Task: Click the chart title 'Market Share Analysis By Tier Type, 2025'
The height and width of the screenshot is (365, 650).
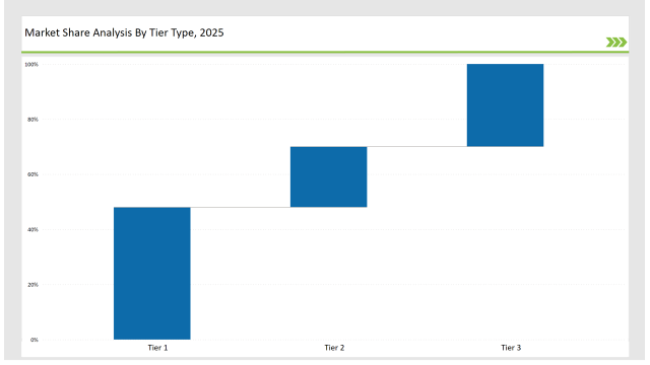Action: tap(124, 33)
